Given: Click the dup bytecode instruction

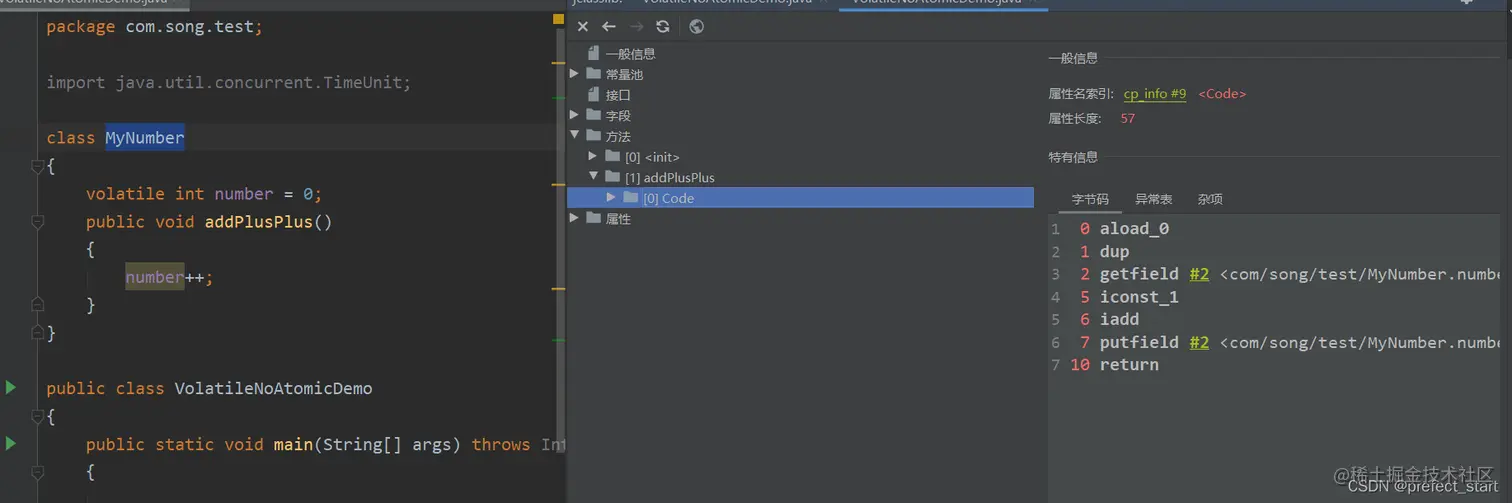Looking at the screenshot, I should [1114, 252].
